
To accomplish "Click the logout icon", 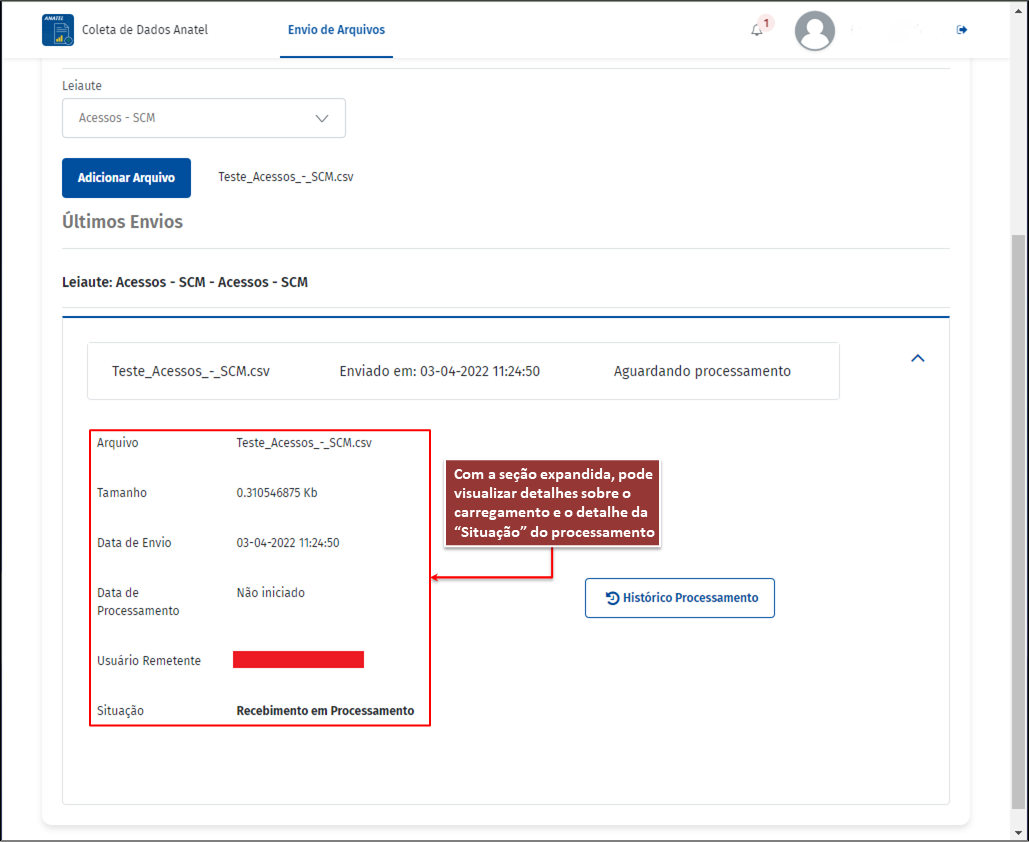I will (962, 30).
